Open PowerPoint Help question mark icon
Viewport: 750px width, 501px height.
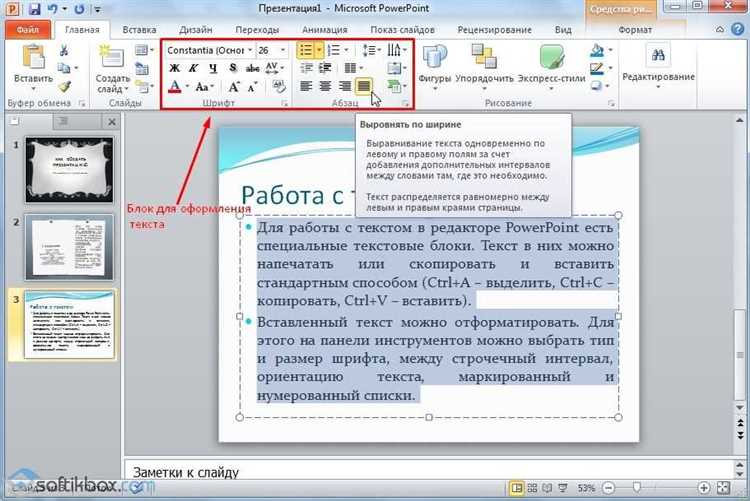pyautogui.click(x=737, y=31)
